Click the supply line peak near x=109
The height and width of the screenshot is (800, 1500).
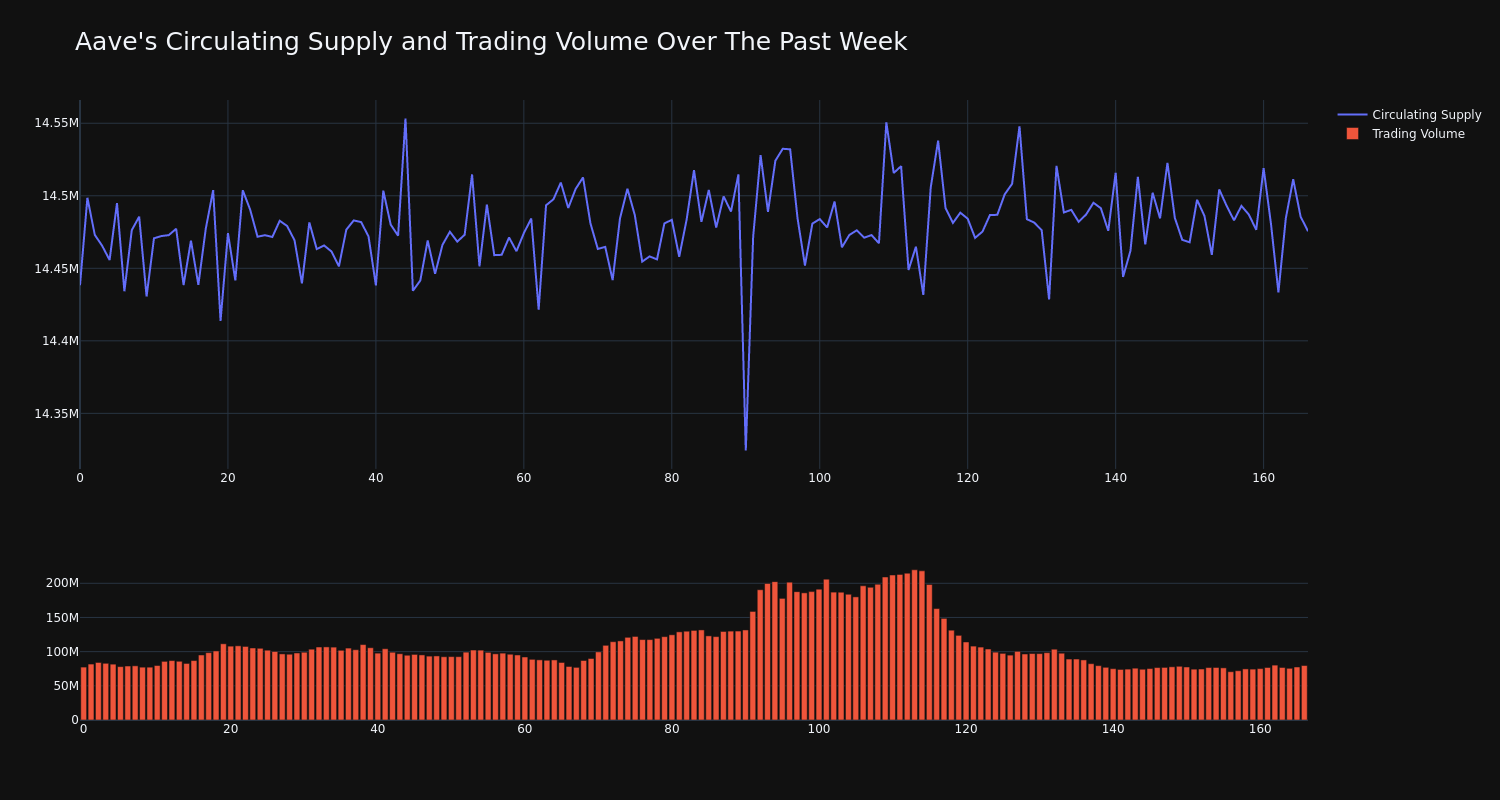point(886,123)
